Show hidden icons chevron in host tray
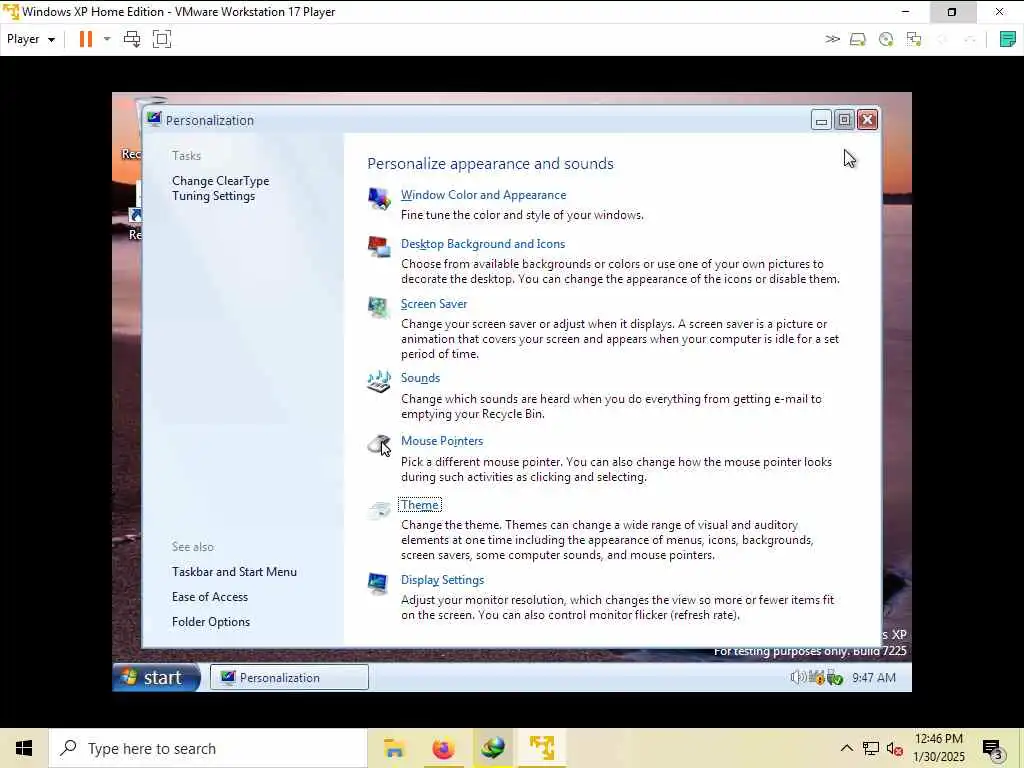This screenshot has height=768, width=1024. [846, 748]
